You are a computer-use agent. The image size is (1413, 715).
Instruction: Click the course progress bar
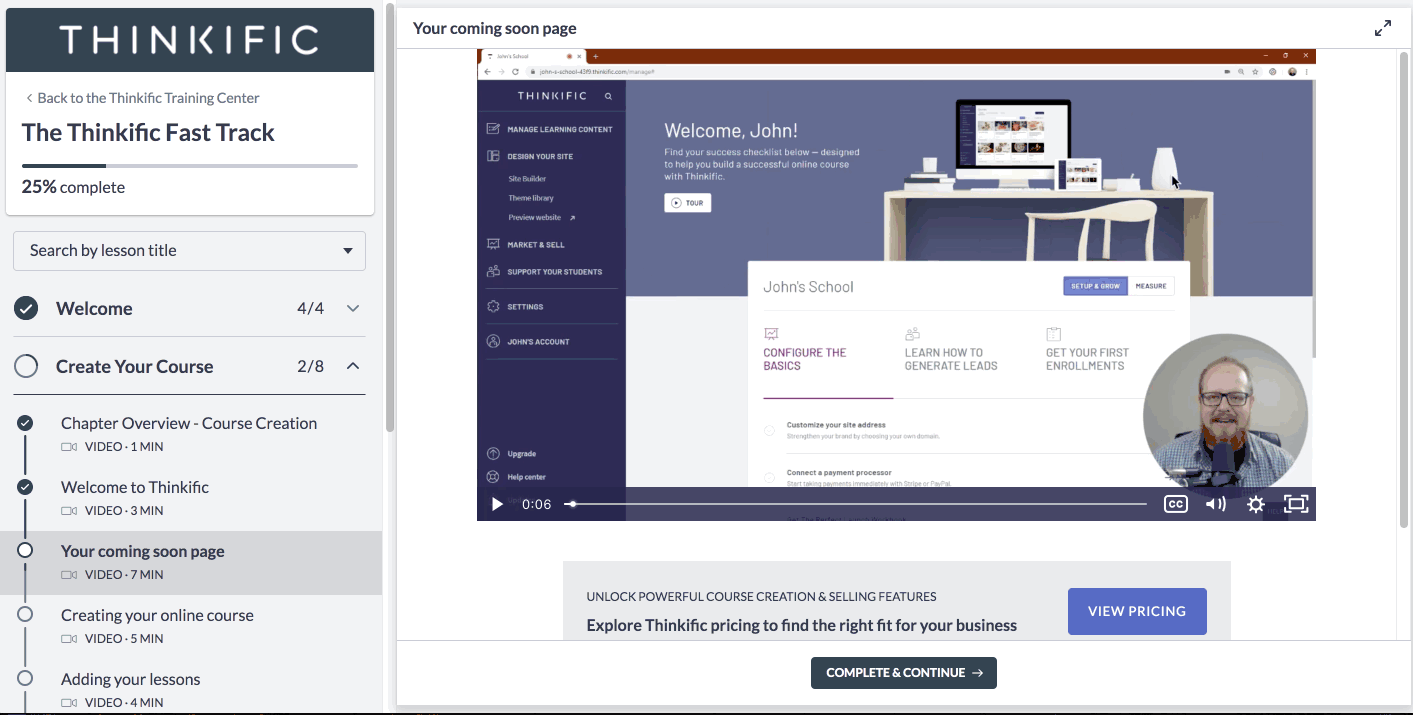tap(190, 165)
